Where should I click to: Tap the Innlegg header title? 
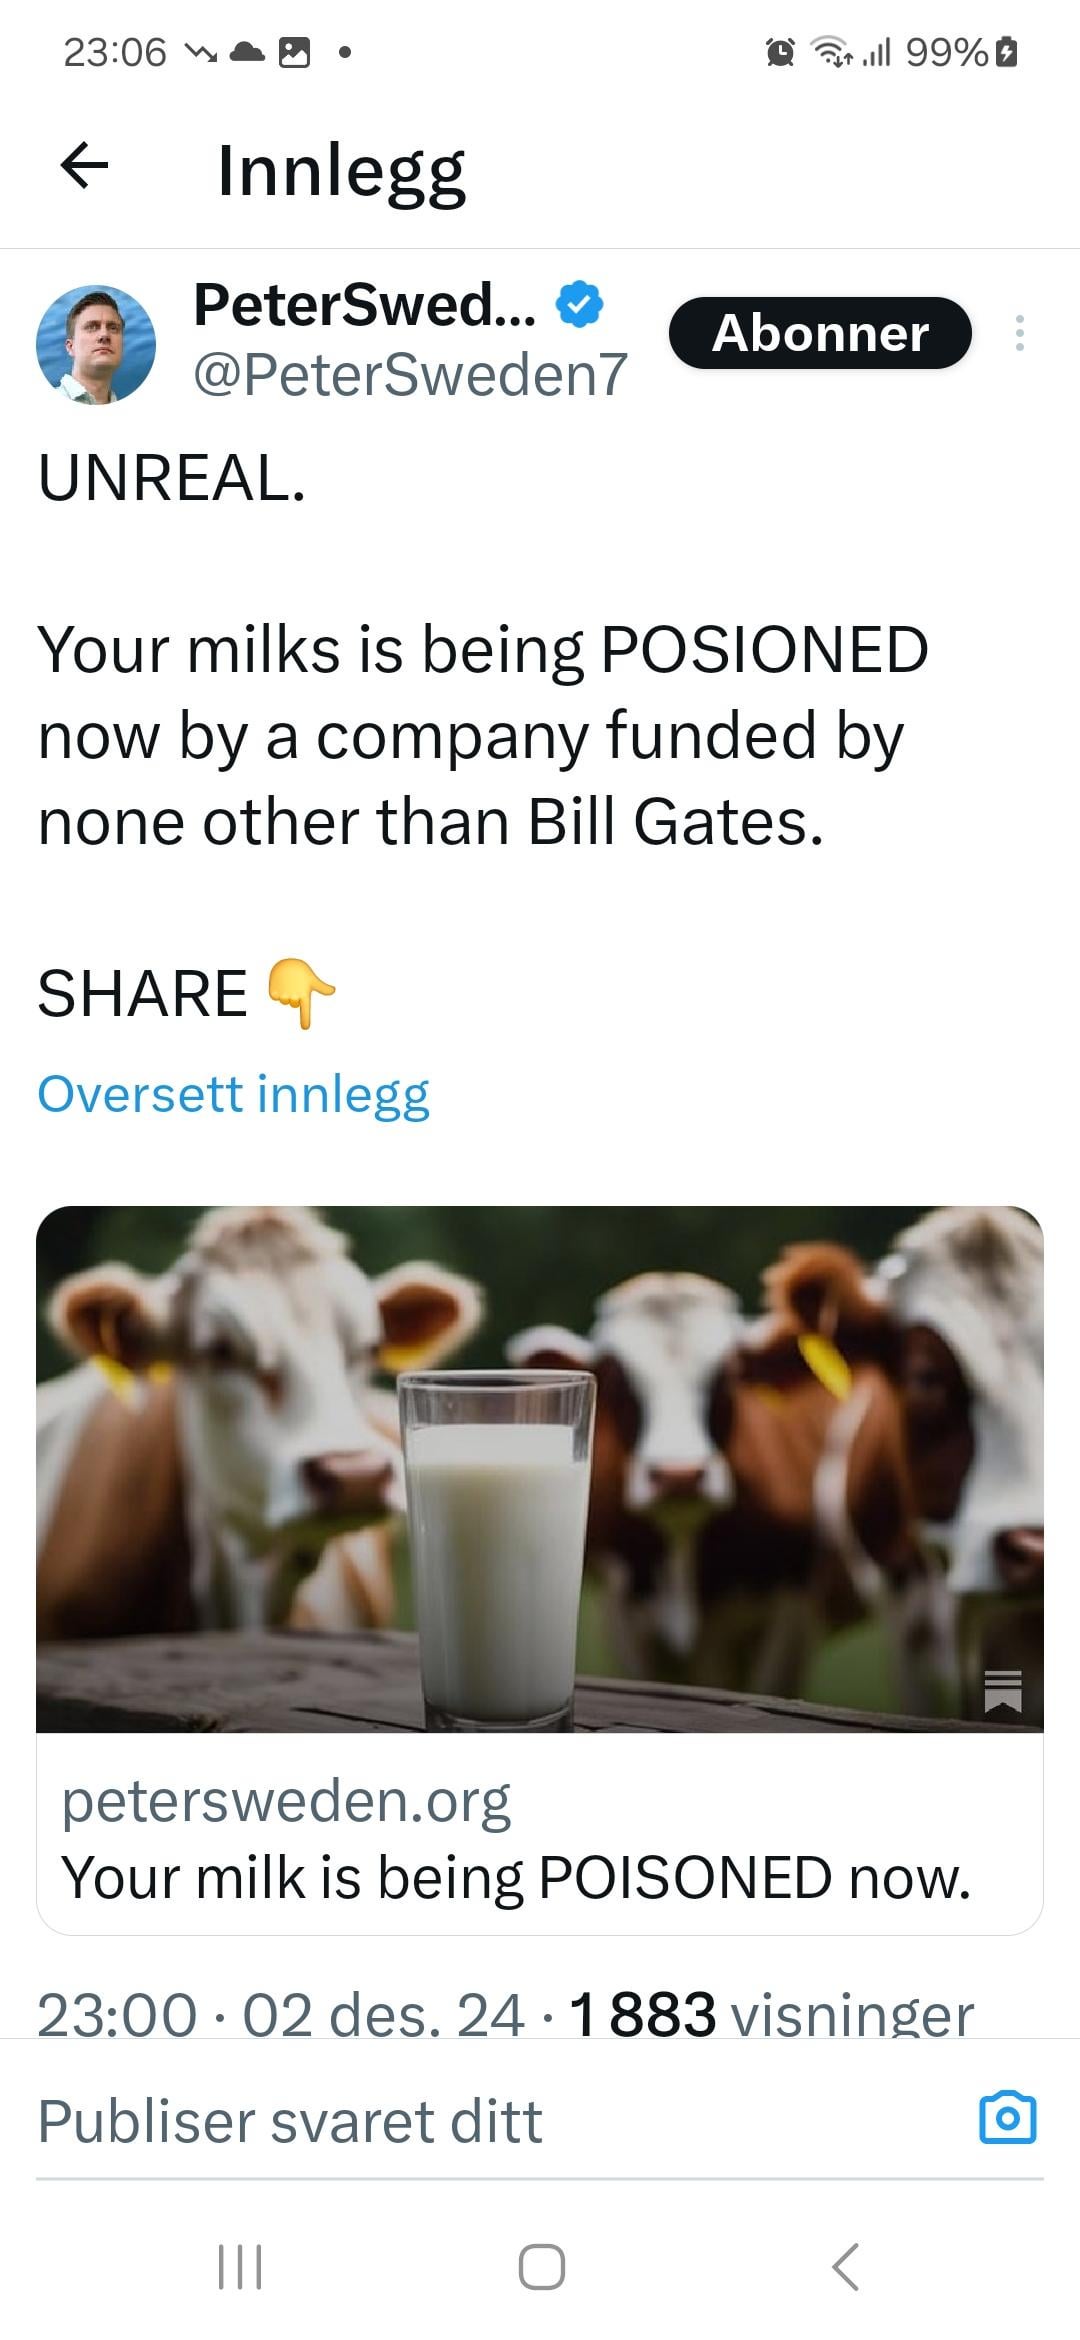pos(341,170)
